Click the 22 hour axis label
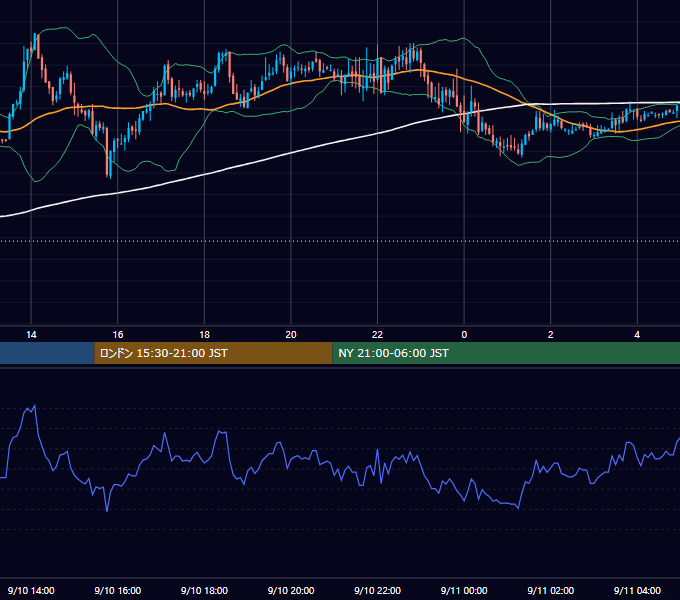Viewport: 680px width, 600px height. [377, 335]
